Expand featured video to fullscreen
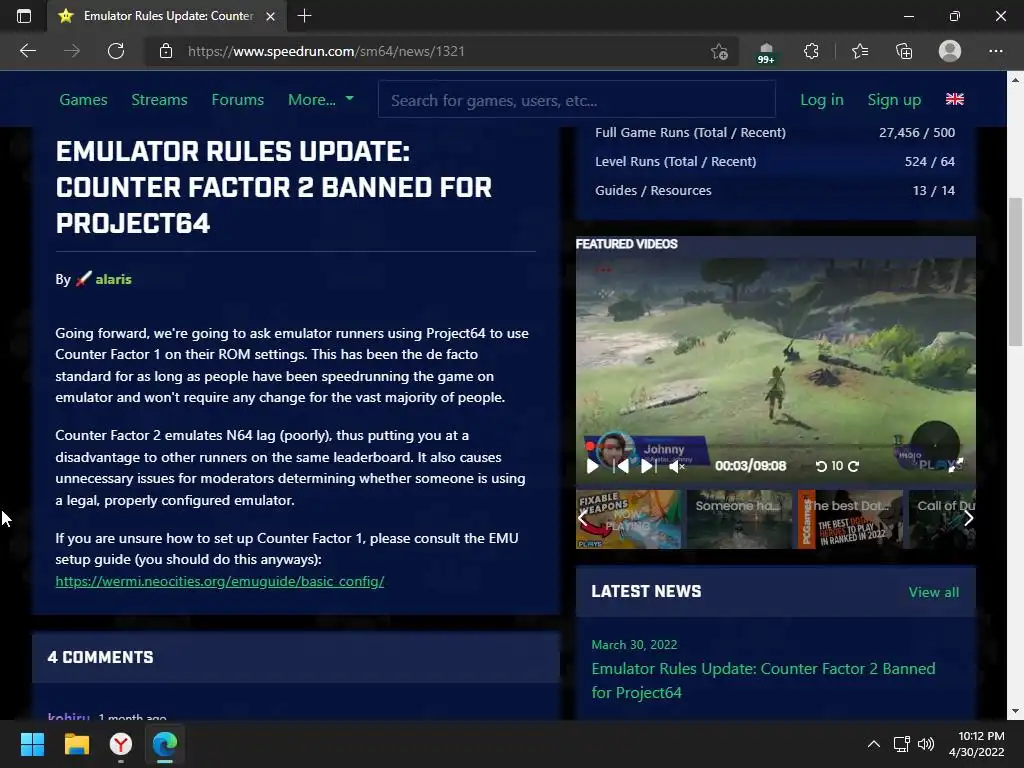 955,465
